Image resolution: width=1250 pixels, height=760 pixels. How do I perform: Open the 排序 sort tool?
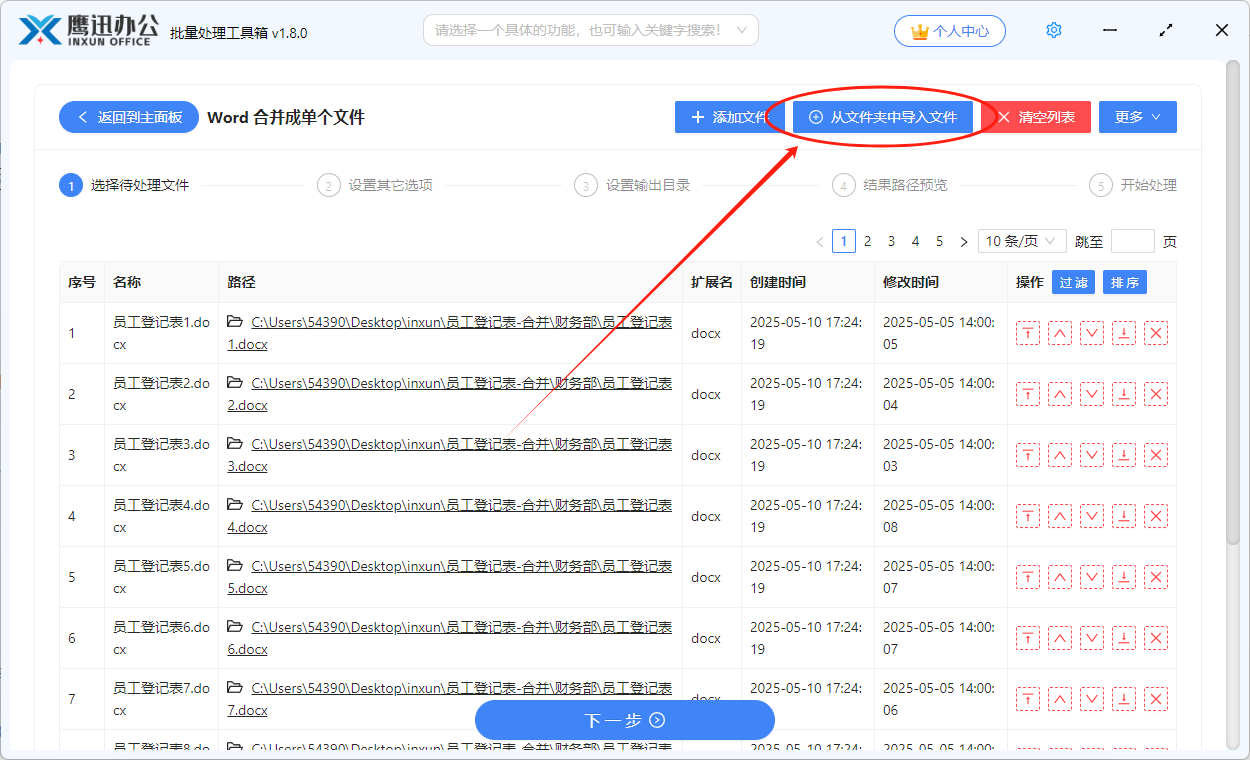click(1124, 282)
